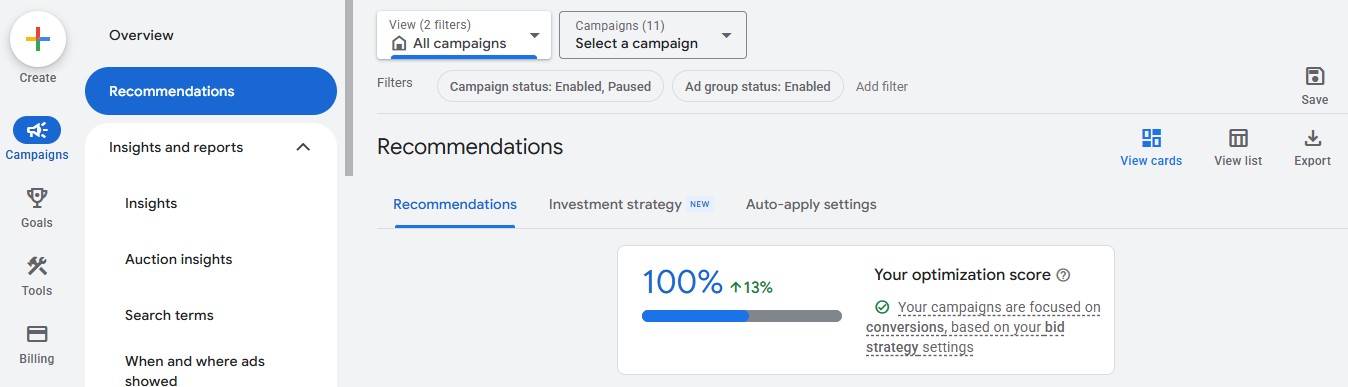
Task: Click the Create plus button
Action: [38, 39]
